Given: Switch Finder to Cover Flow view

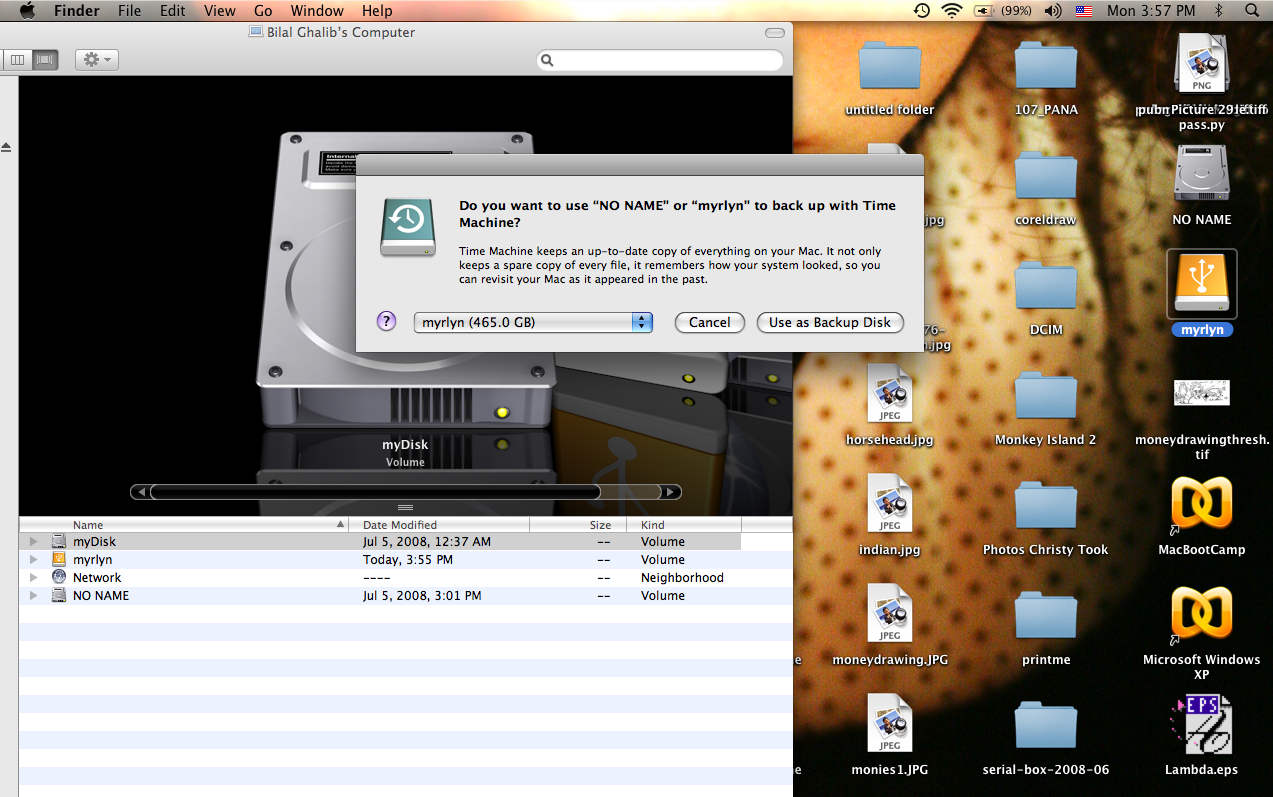Looking at the screenshot, I should 45,60.
